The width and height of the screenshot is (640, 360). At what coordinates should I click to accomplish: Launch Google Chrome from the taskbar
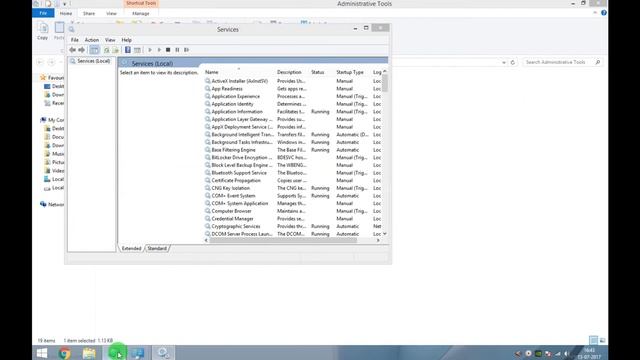pyautogui.click(x=64, y=353)
